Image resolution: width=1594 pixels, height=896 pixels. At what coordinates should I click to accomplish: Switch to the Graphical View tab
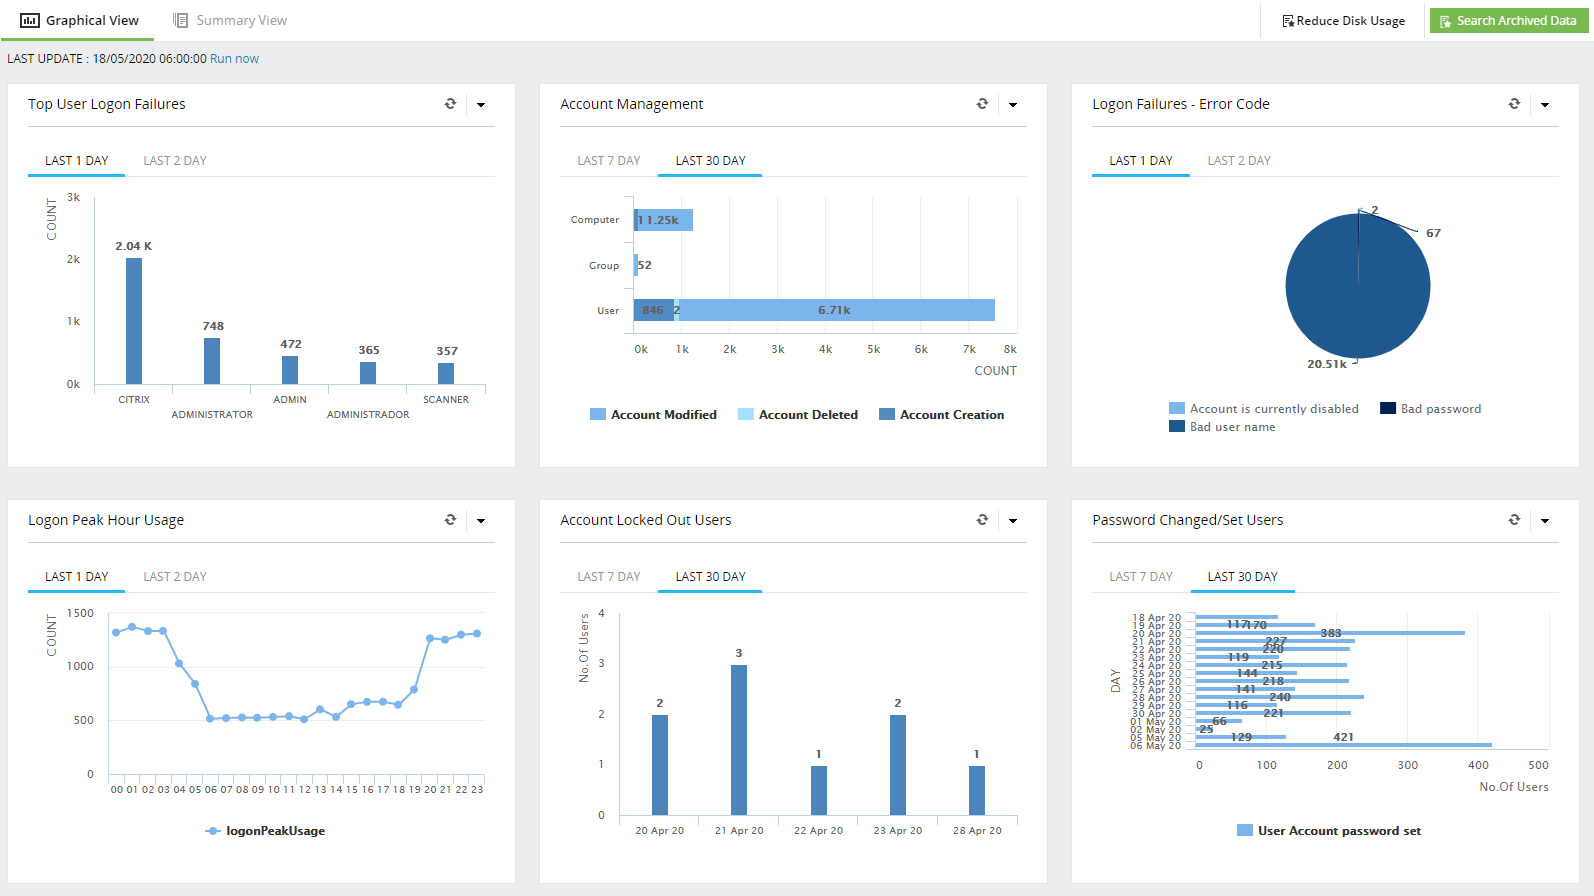pos(80,20)
